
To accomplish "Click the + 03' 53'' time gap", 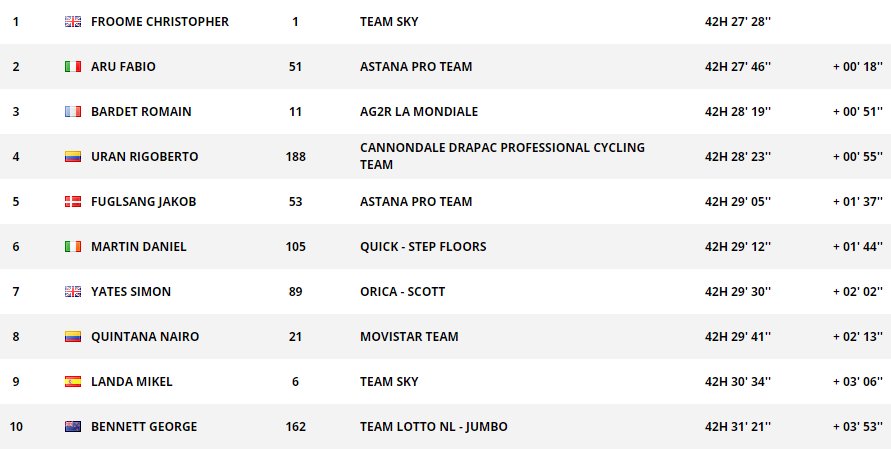I will point(857,427).
